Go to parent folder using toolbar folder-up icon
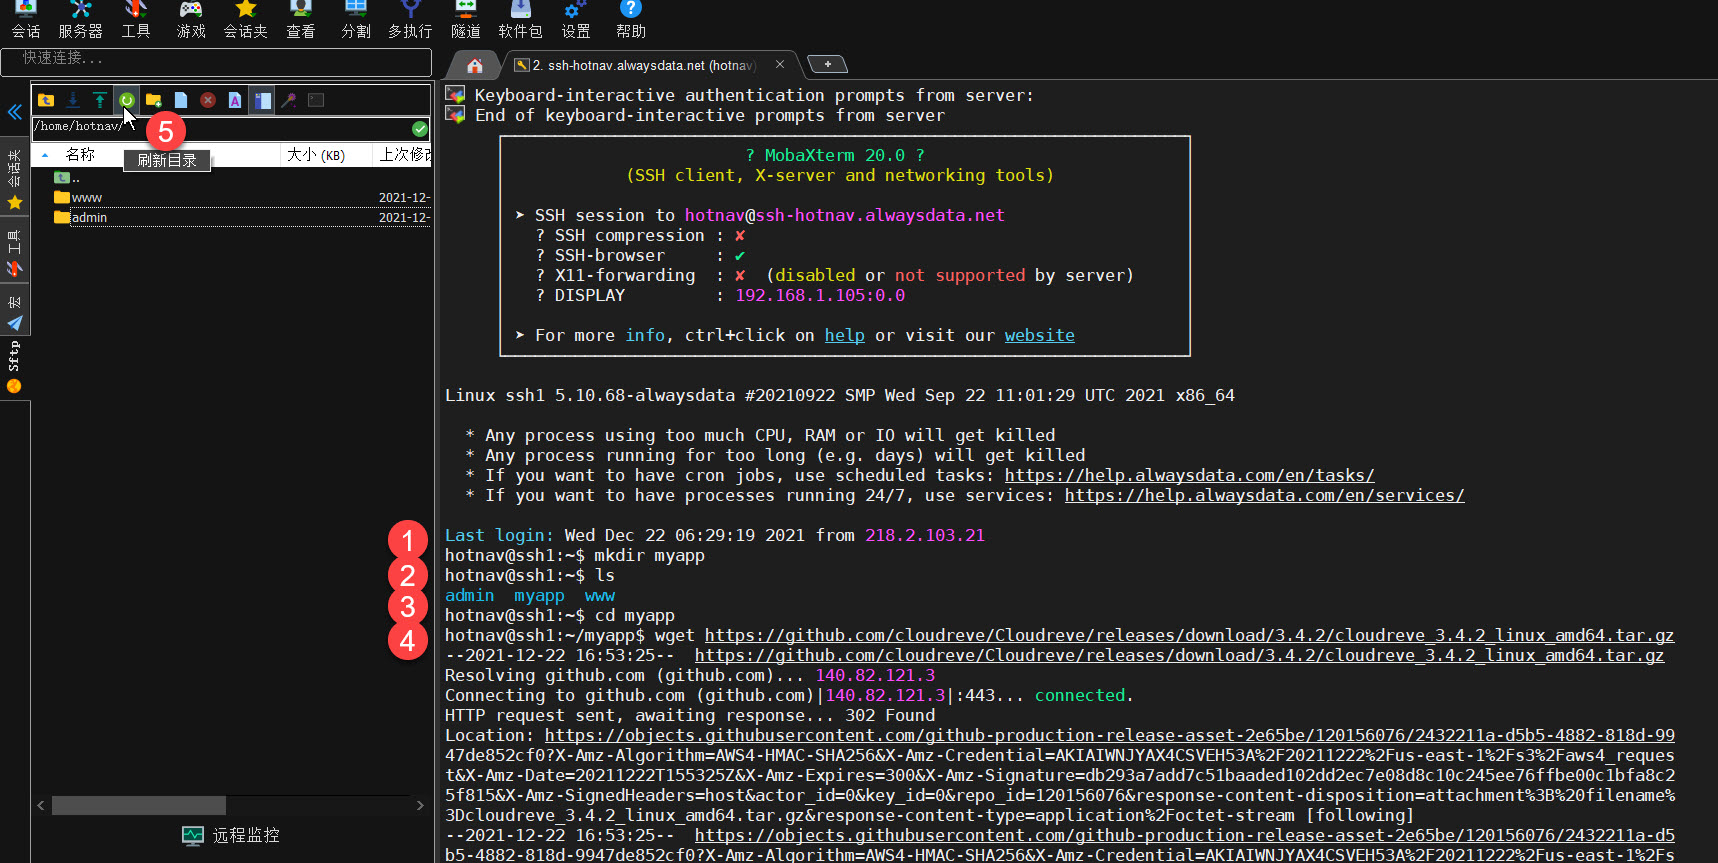The height and width of the screenshot is (863, 1718). tap(46, 100)
